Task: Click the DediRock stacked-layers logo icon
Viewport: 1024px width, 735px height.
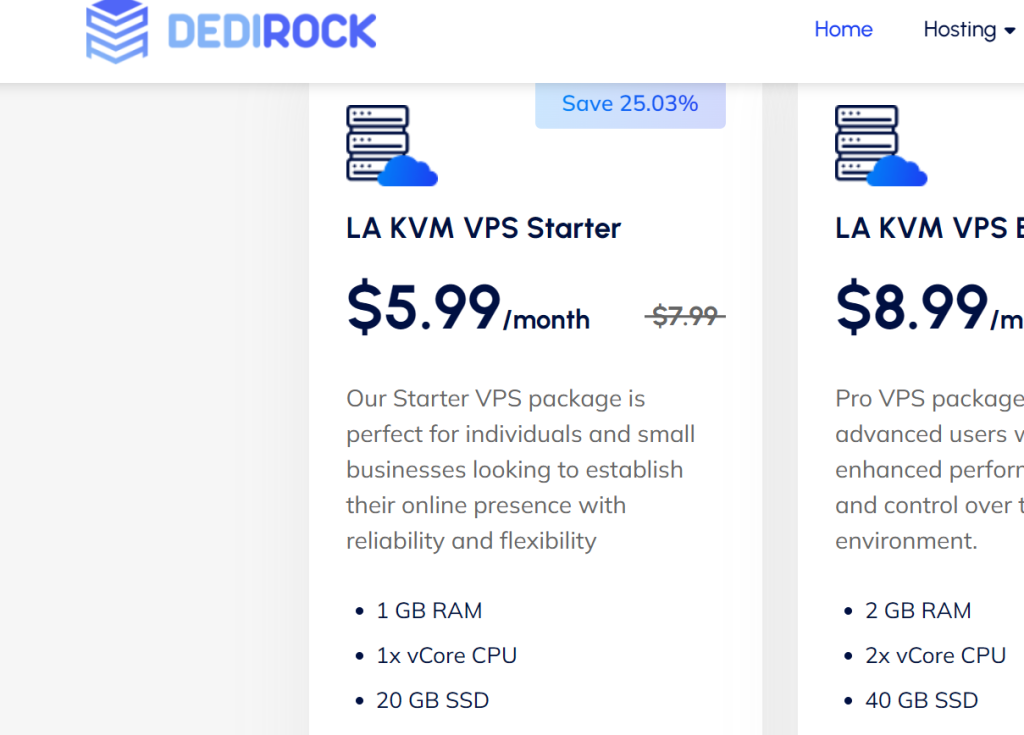Action: tap(117, 31)
